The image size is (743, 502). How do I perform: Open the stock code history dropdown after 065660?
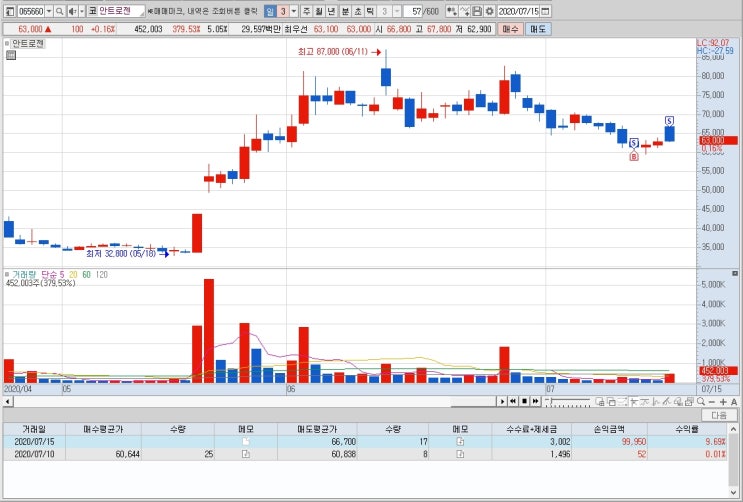tap(49, 11)
